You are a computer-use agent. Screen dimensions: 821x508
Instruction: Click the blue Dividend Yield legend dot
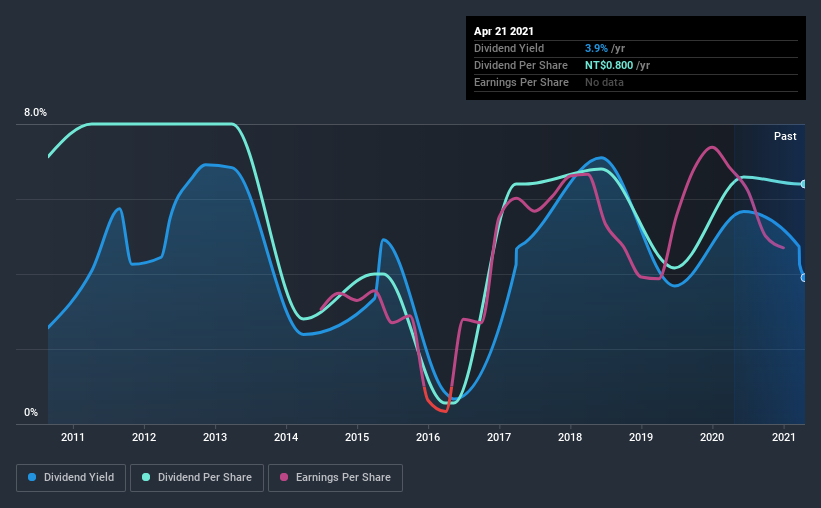(x=32, y=477)
